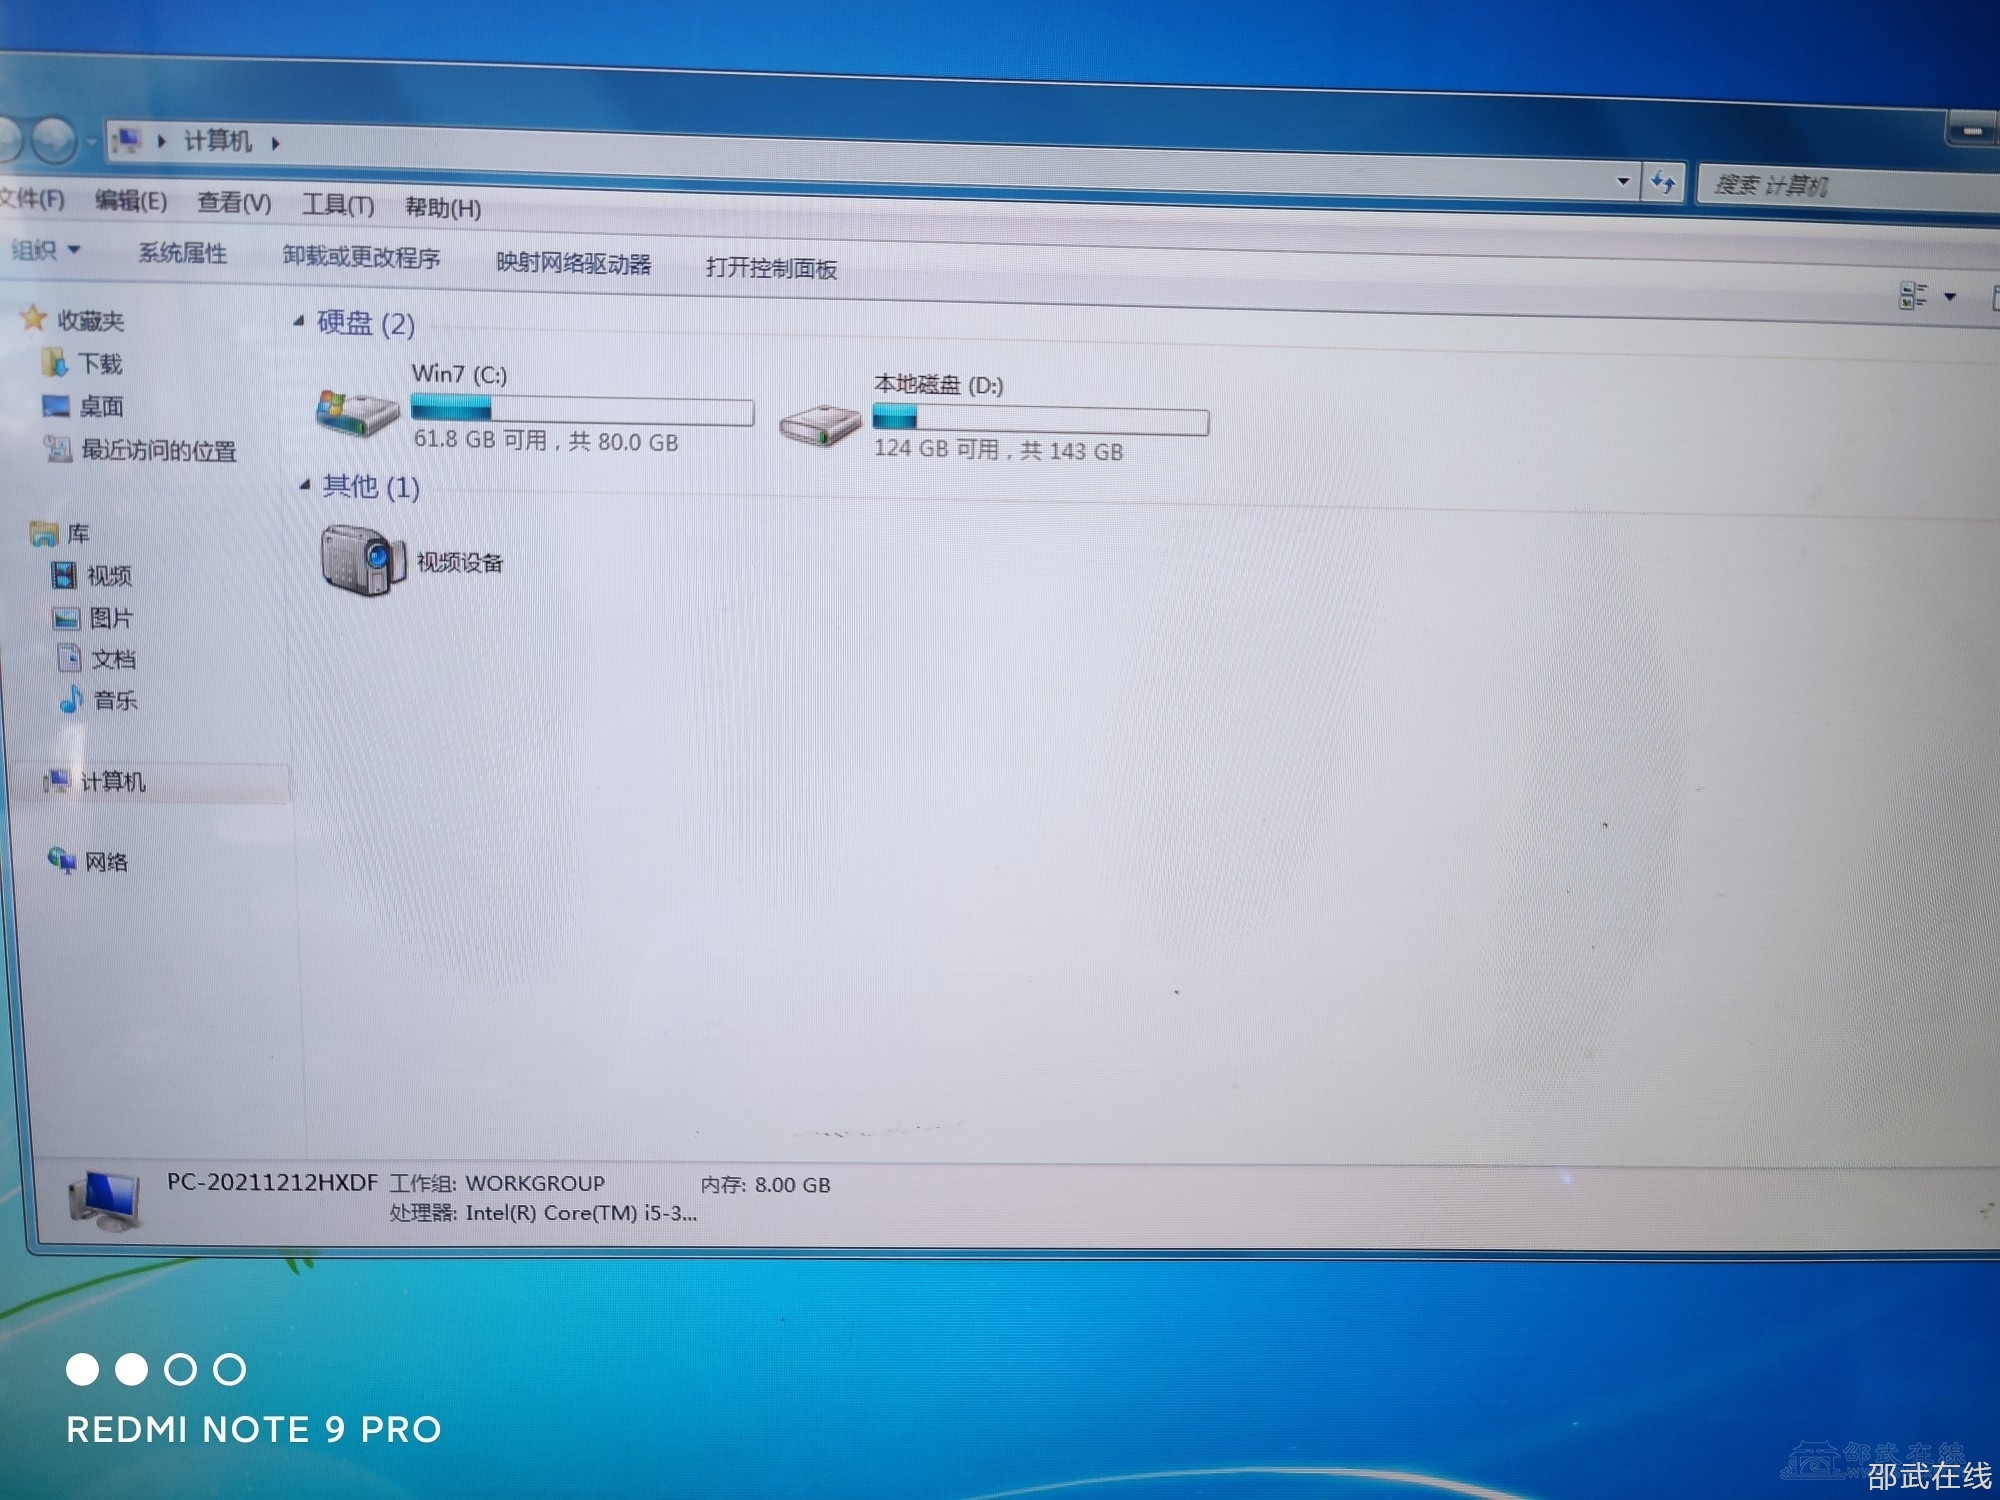Image resolution: width=2000 pixels, height=1500 pixels.
Task: Open 图片 library in sidebar
Action: click(110, 618)
